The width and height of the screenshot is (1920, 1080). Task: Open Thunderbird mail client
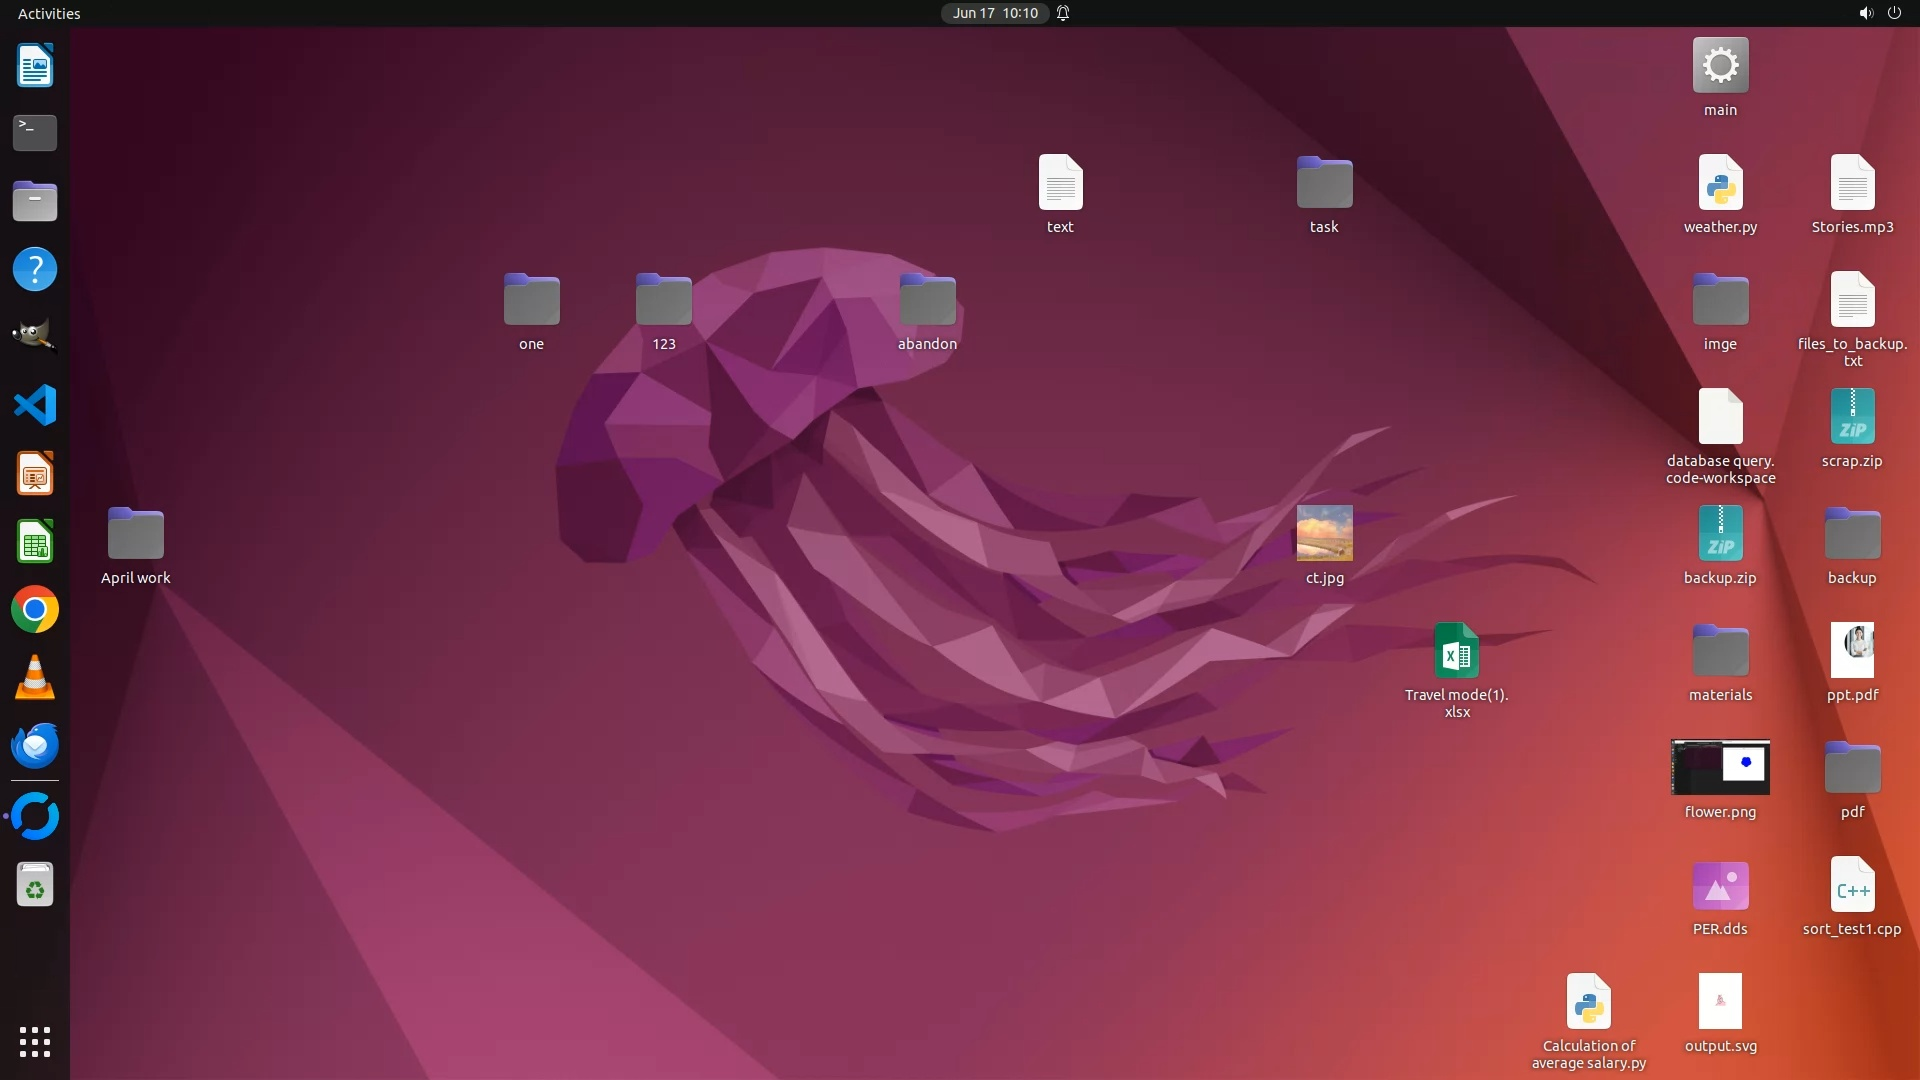tap(35, 746)
